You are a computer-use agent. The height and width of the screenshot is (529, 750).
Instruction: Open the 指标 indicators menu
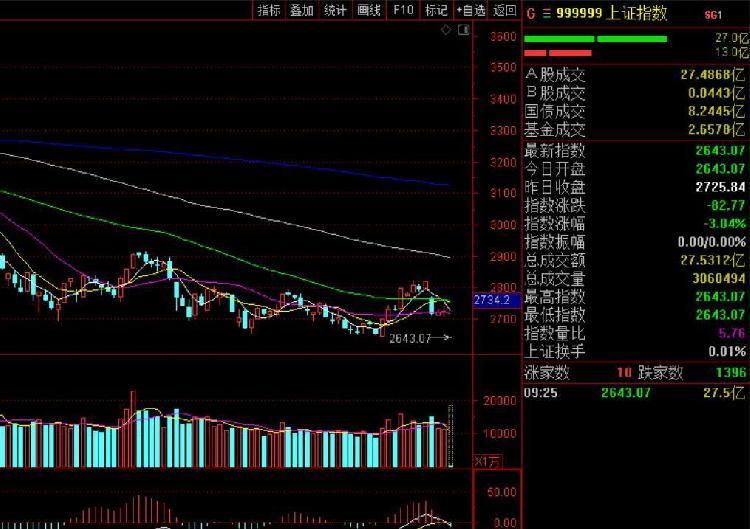tap(269, 10)
